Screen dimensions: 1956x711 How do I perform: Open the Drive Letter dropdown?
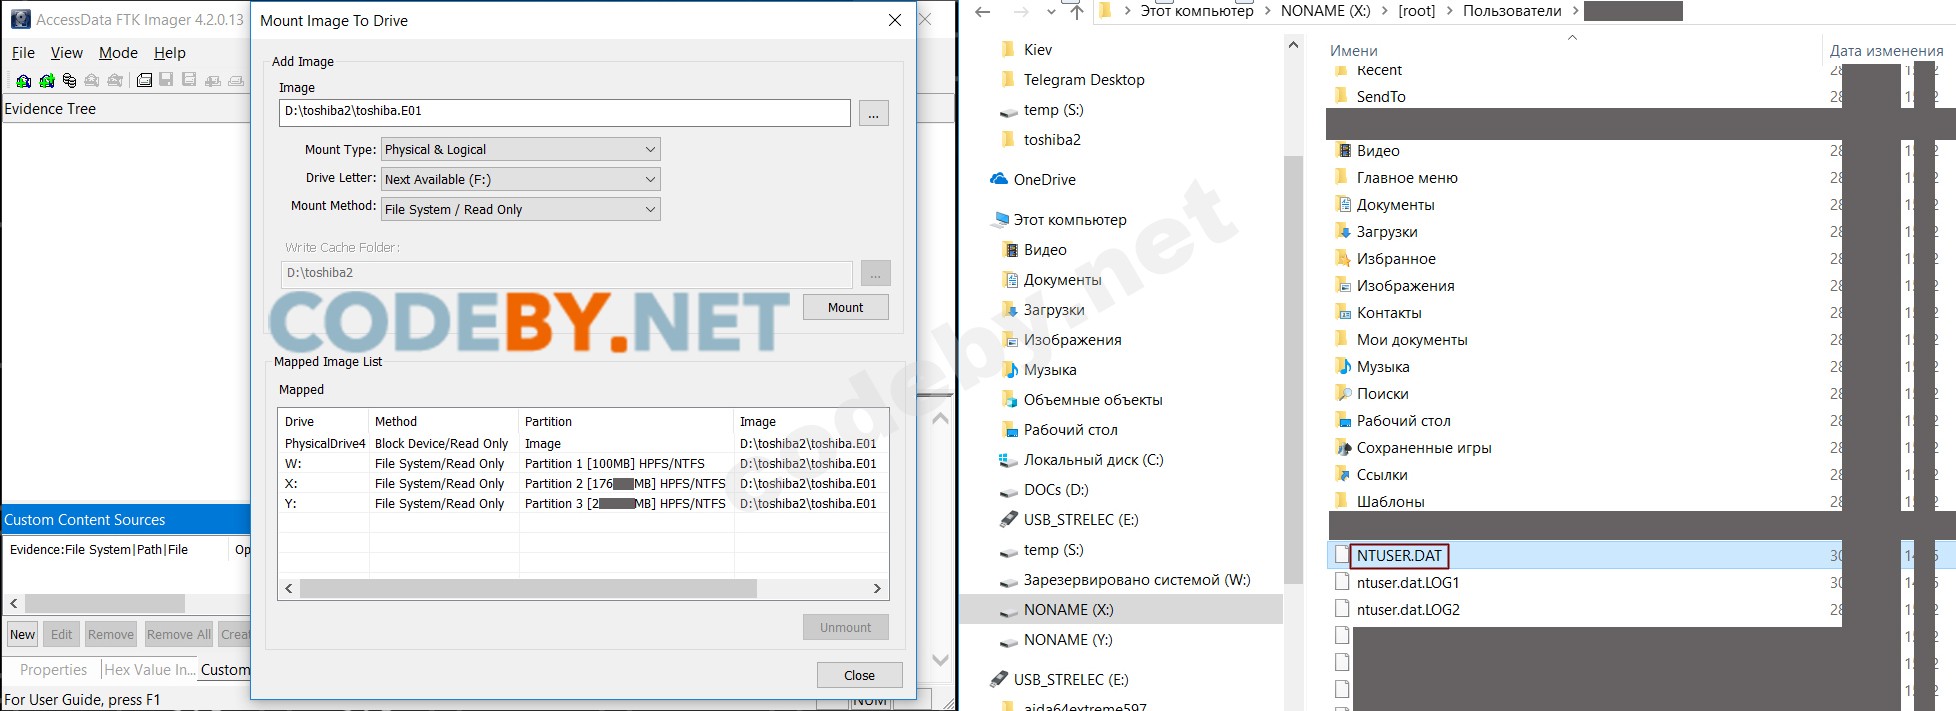521,179
